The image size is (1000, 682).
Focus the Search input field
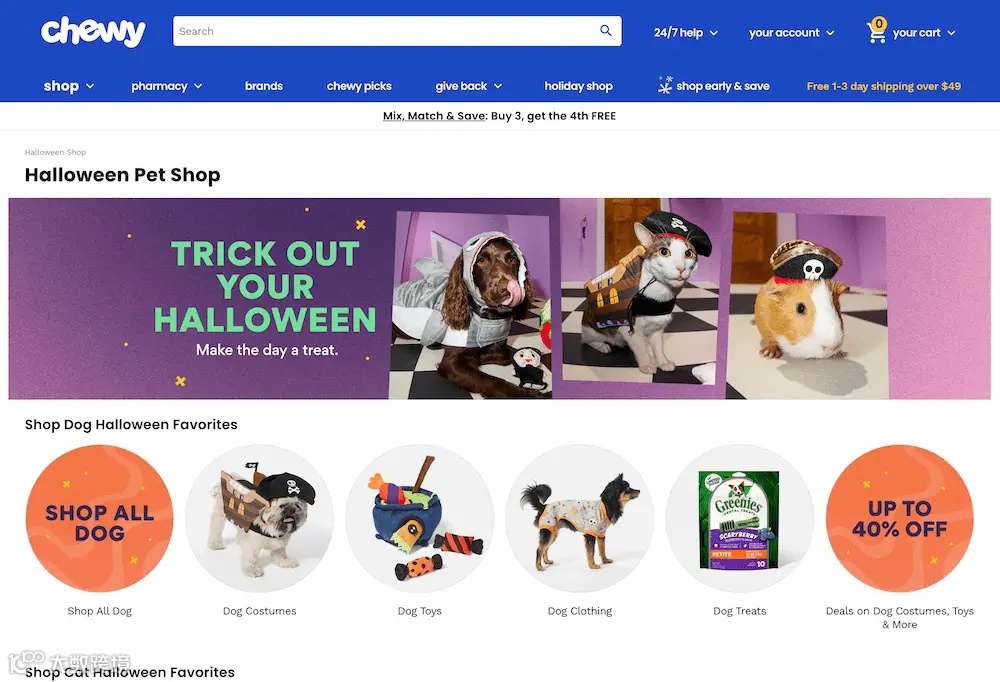(x=385, y=31)
